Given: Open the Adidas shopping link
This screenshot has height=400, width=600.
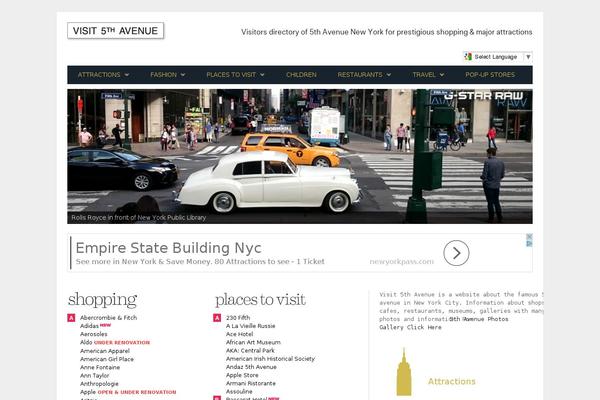Looking at the screenshot, I should tap(89, 326).
